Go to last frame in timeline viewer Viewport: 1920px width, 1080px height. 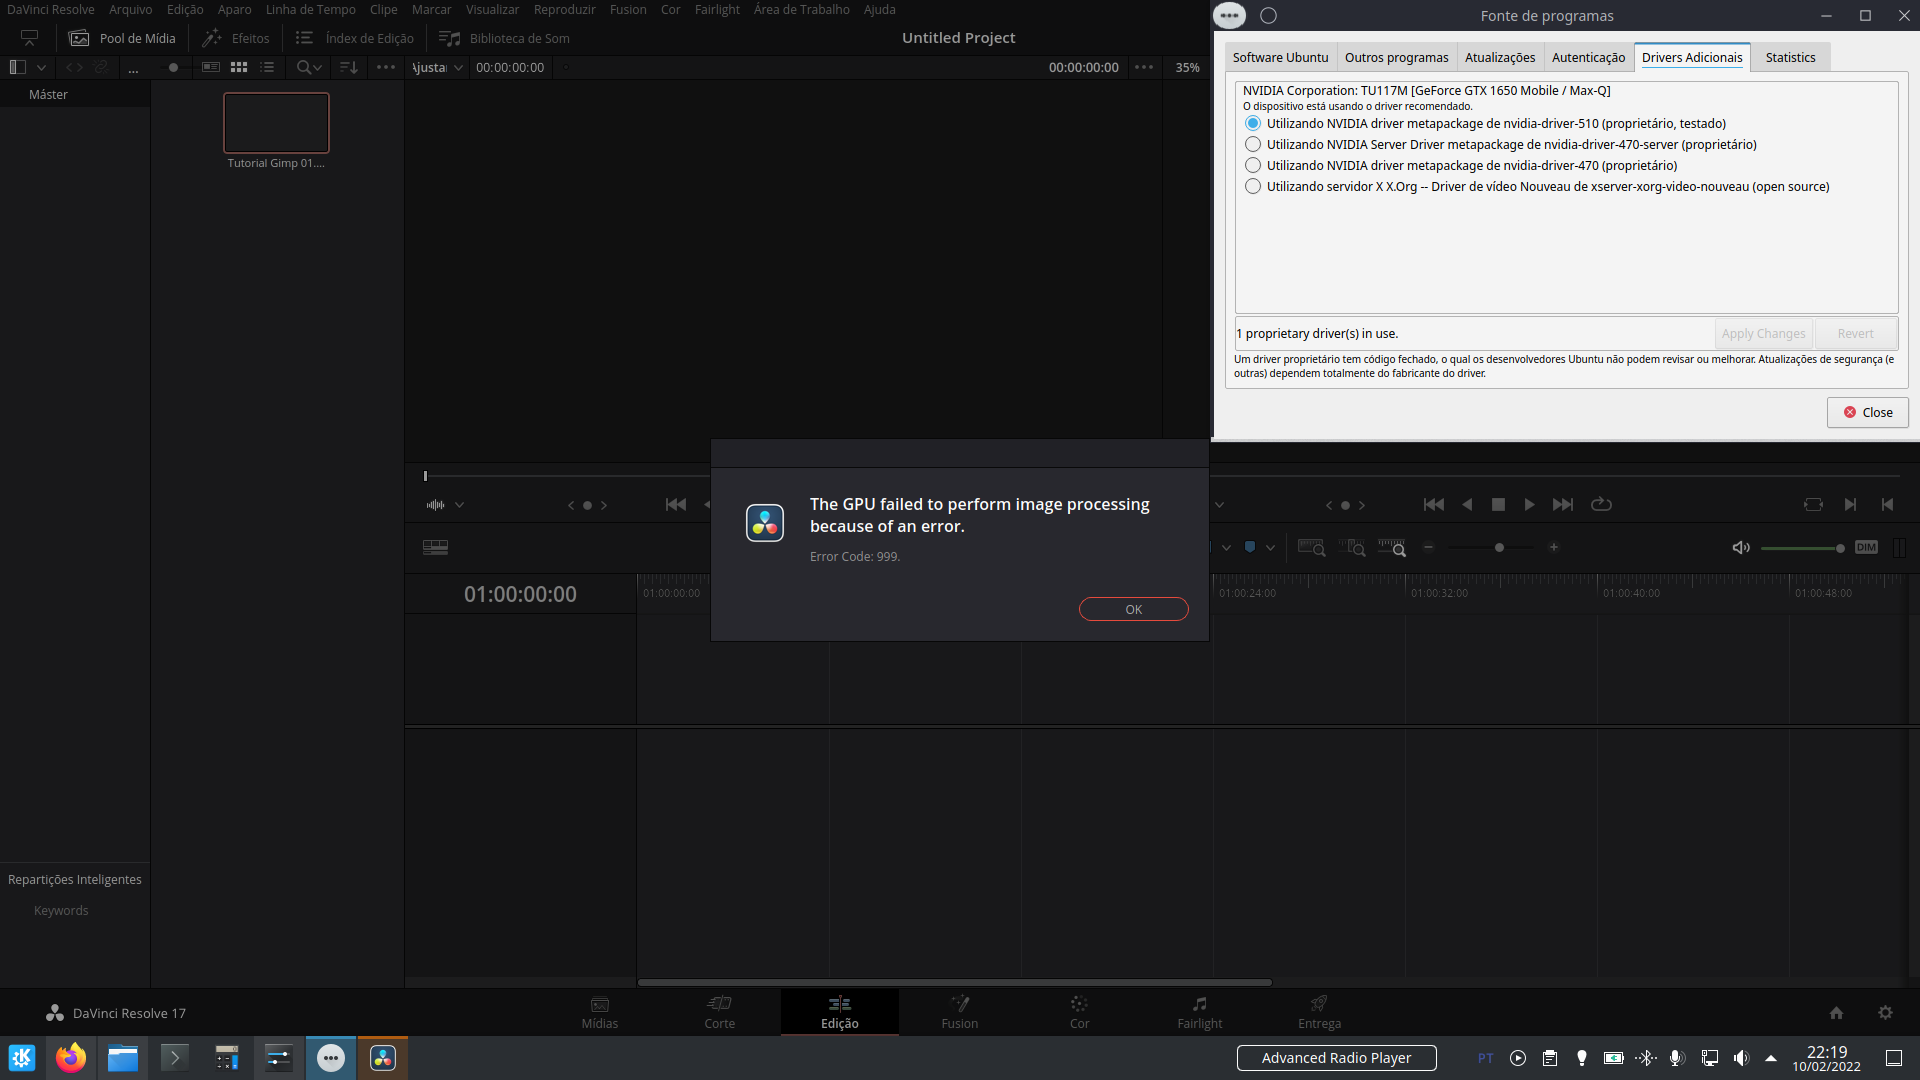pos(1563,505)
